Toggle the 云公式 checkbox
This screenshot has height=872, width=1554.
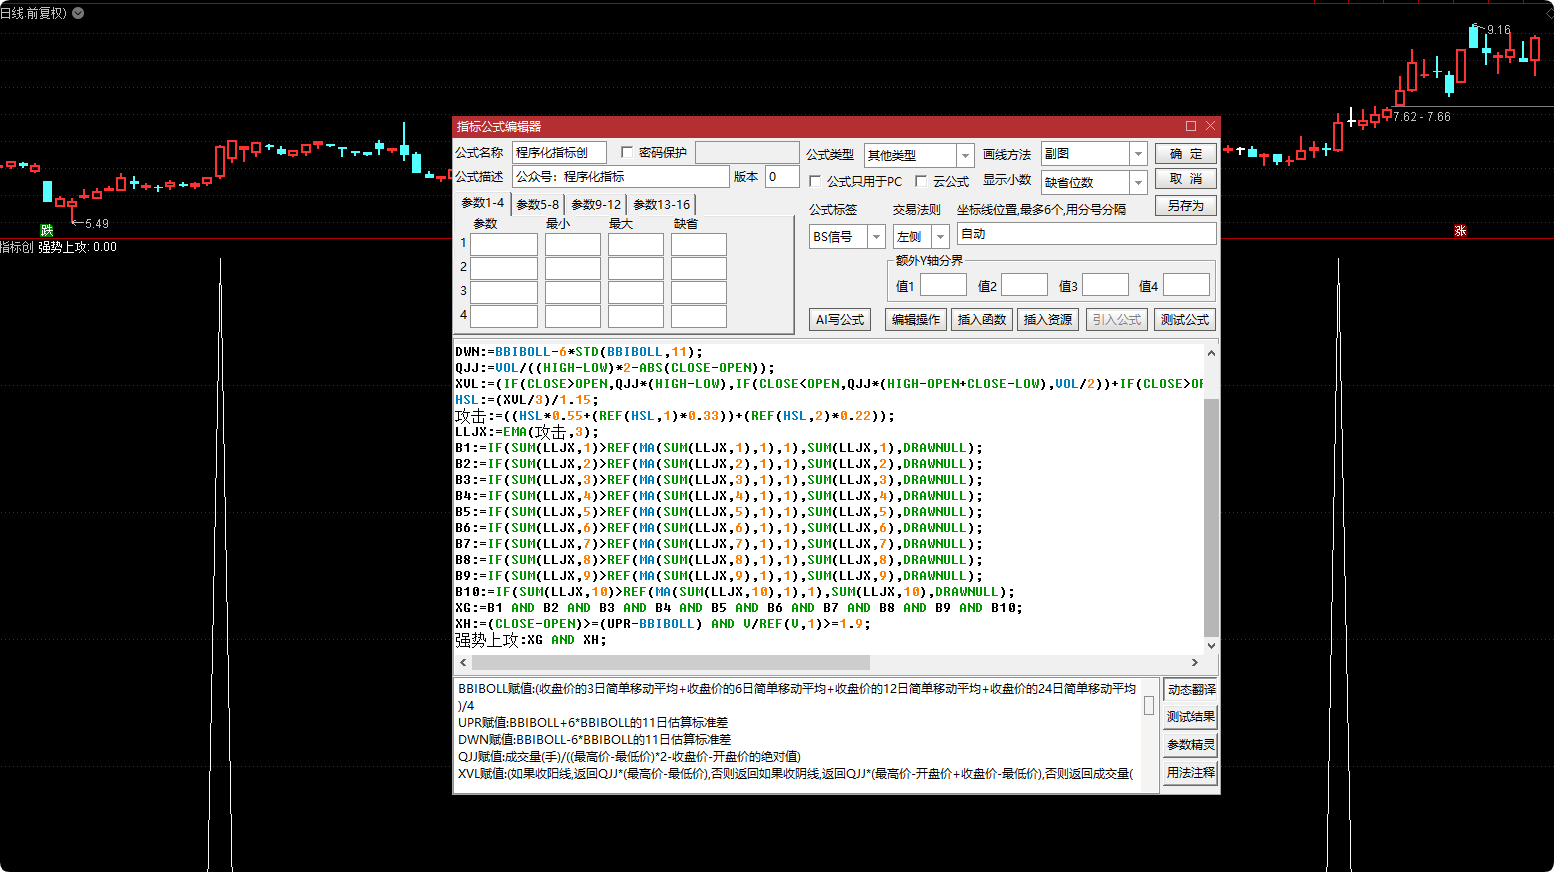coord(921,181)
